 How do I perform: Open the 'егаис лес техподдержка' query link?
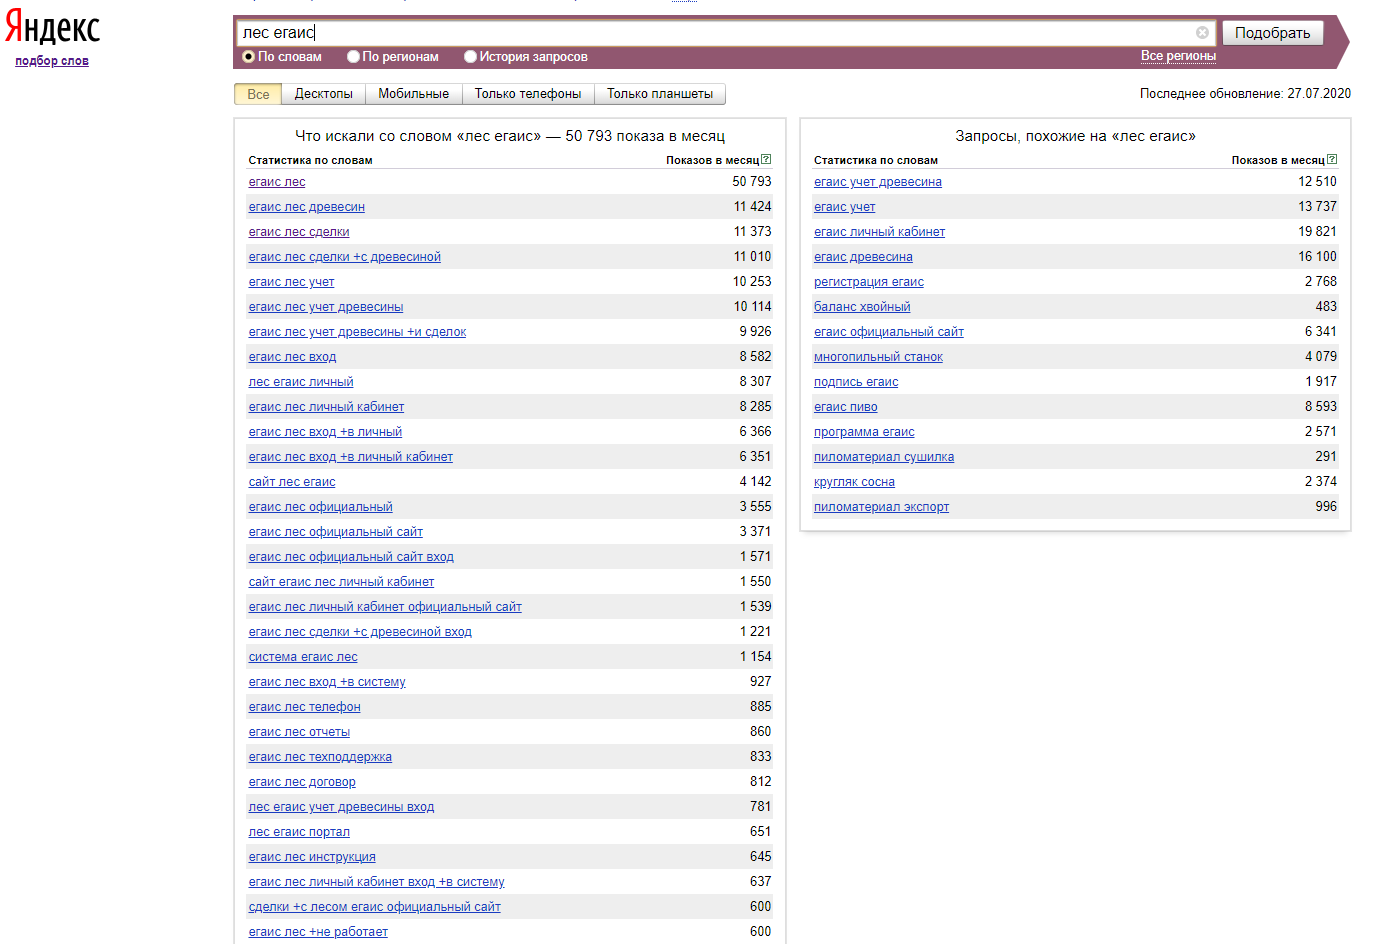tap(320, 757)
